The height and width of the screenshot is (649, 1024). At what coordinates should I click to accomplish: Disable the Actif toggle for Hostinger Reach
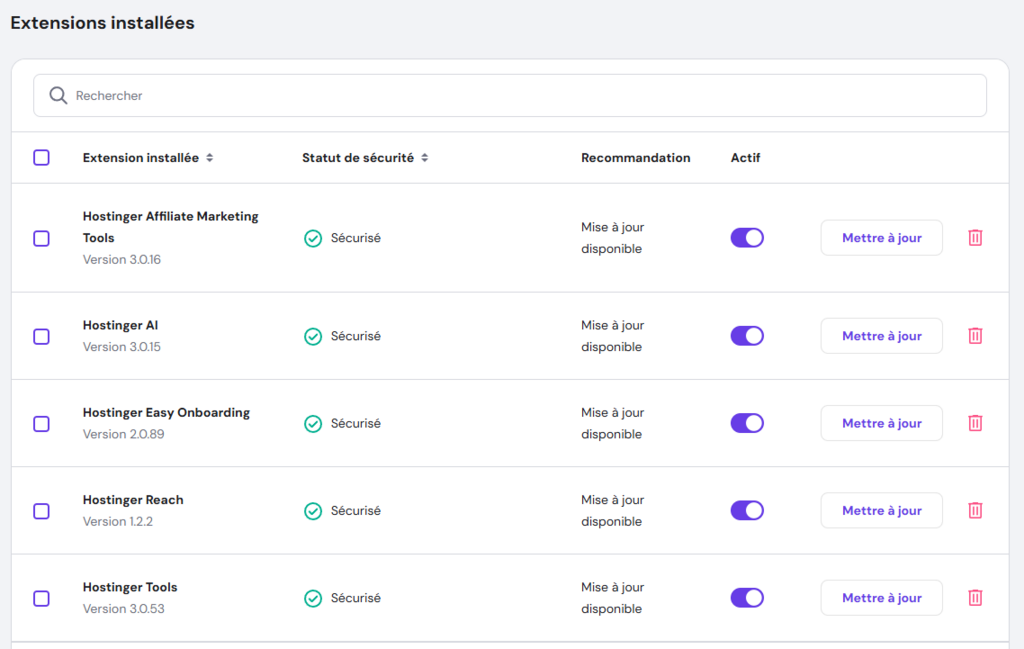[747, 510]
